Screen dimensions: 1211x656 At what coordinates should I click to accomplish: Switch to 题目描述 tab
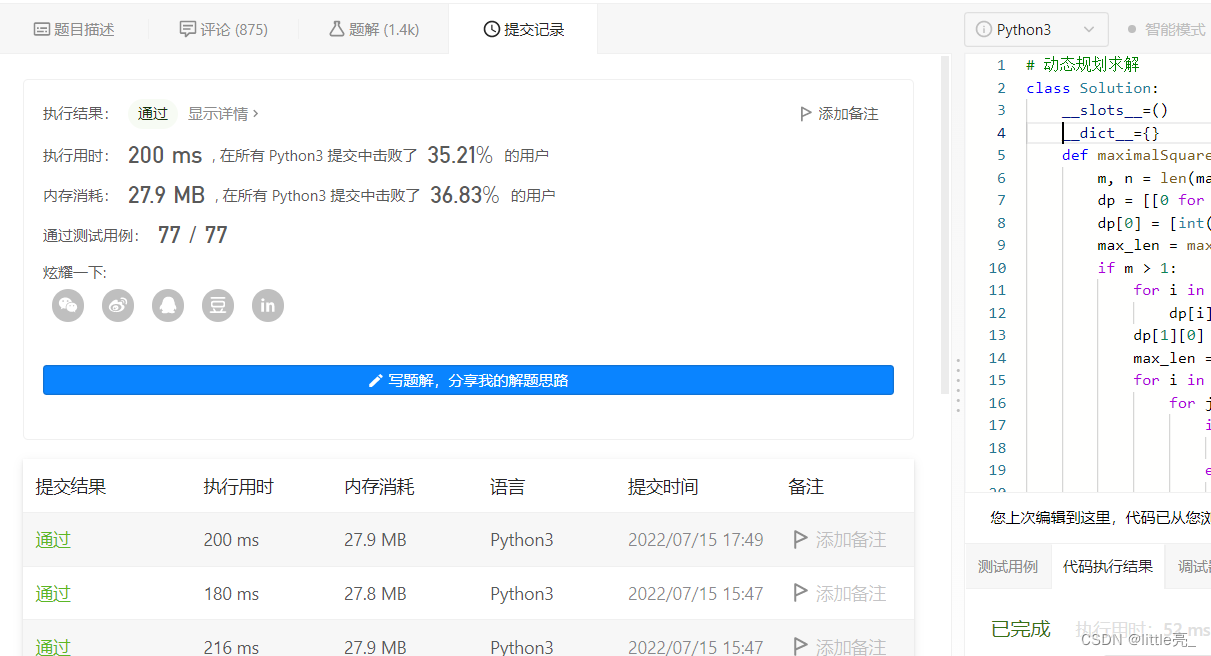click(x=75, y=30)
